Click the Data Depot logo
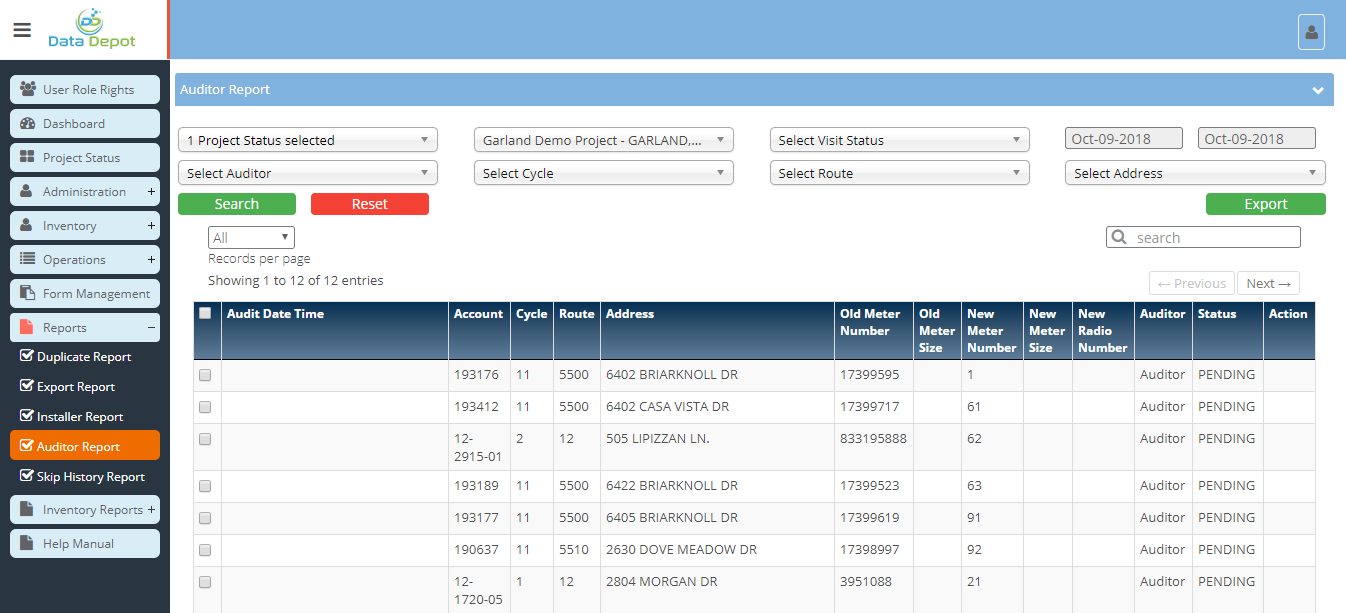 [92, 30]
